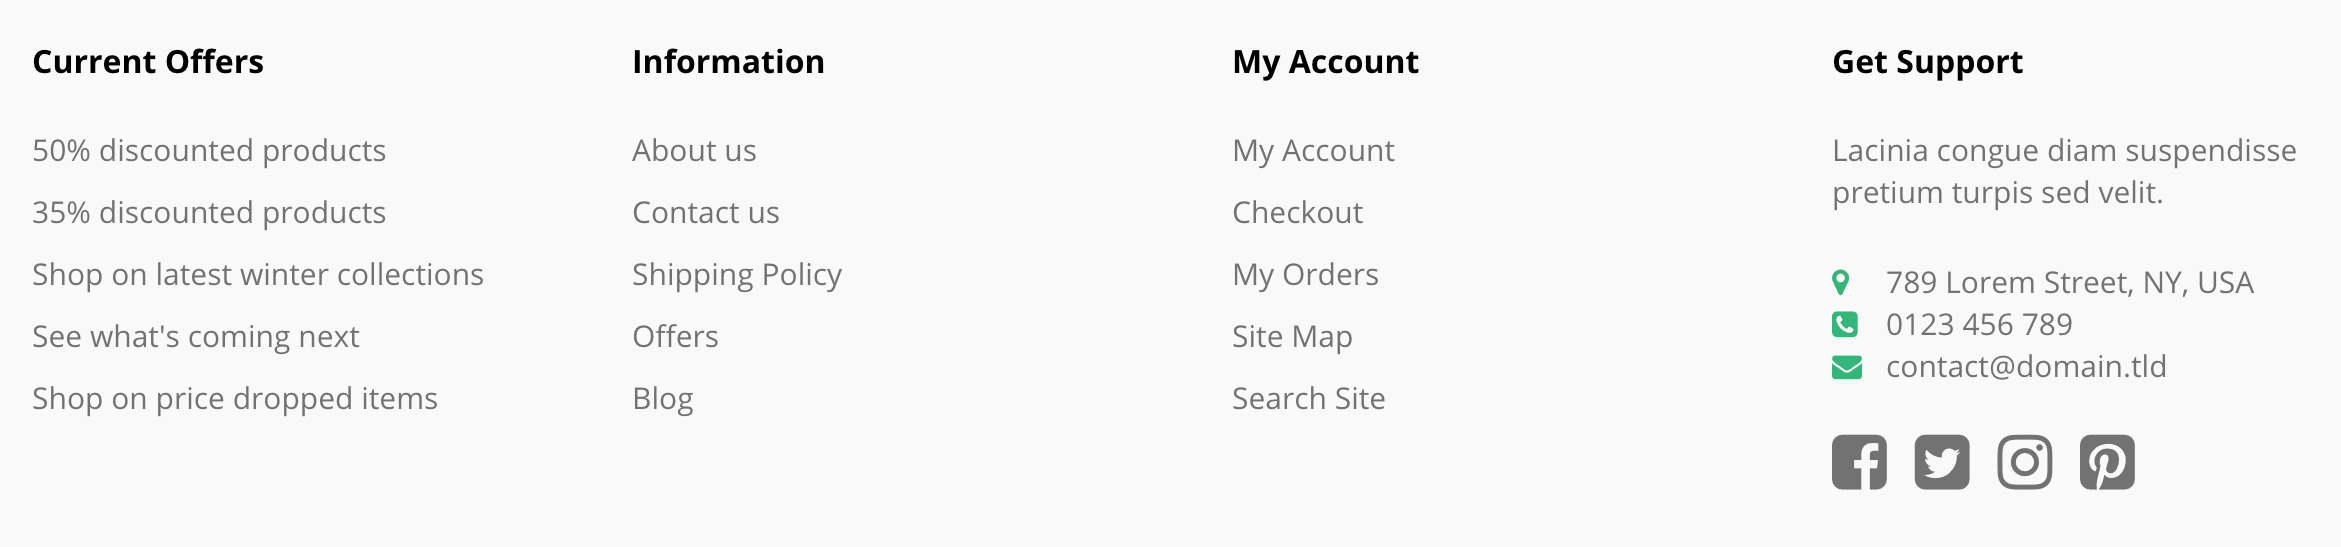2341x547 pixels.
Task: Open the Twitter social icon
Action: tap(1942, 462)
